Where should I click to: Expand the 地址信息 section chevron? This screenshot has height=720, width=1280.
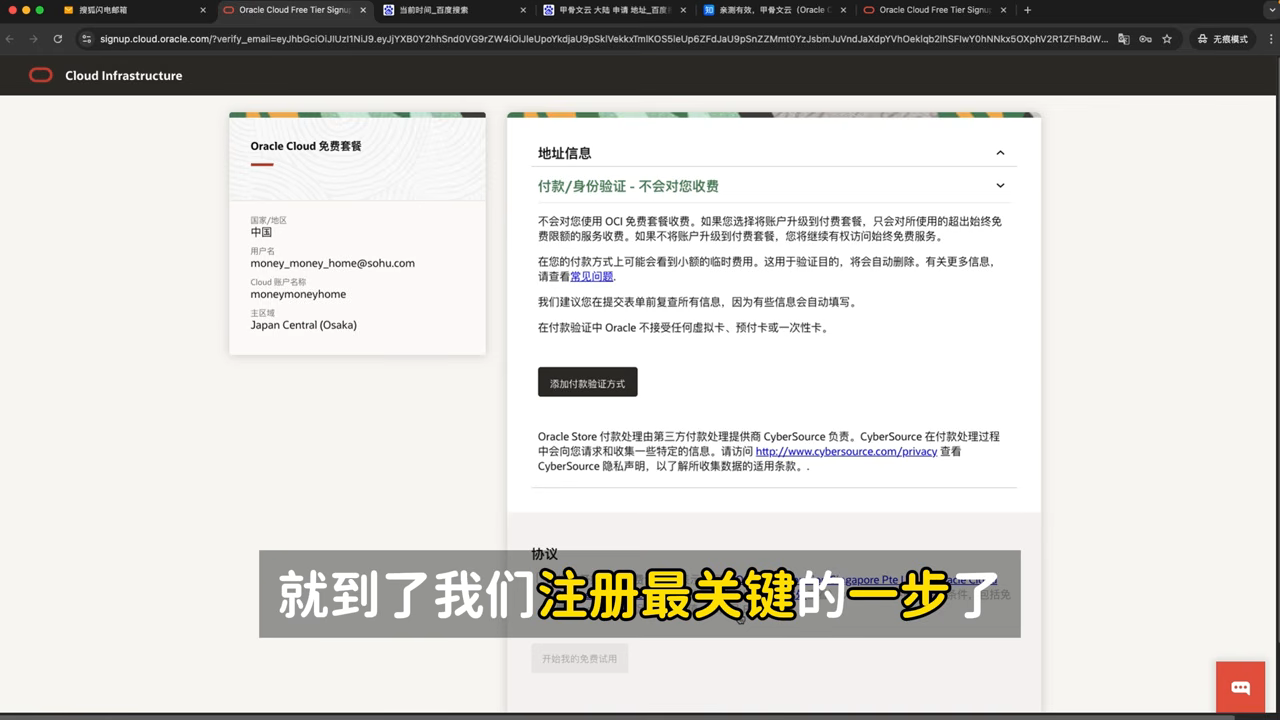1000,153
